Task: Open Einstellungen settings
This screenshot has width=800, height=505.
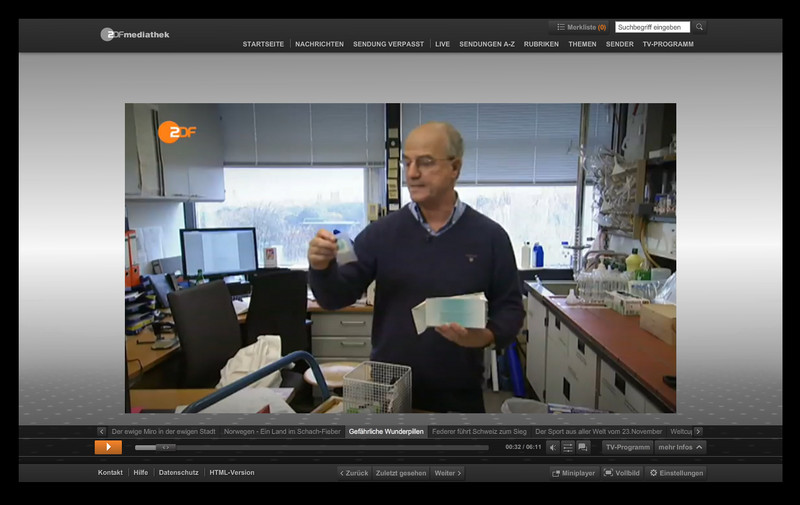Action: pos(676,473)
